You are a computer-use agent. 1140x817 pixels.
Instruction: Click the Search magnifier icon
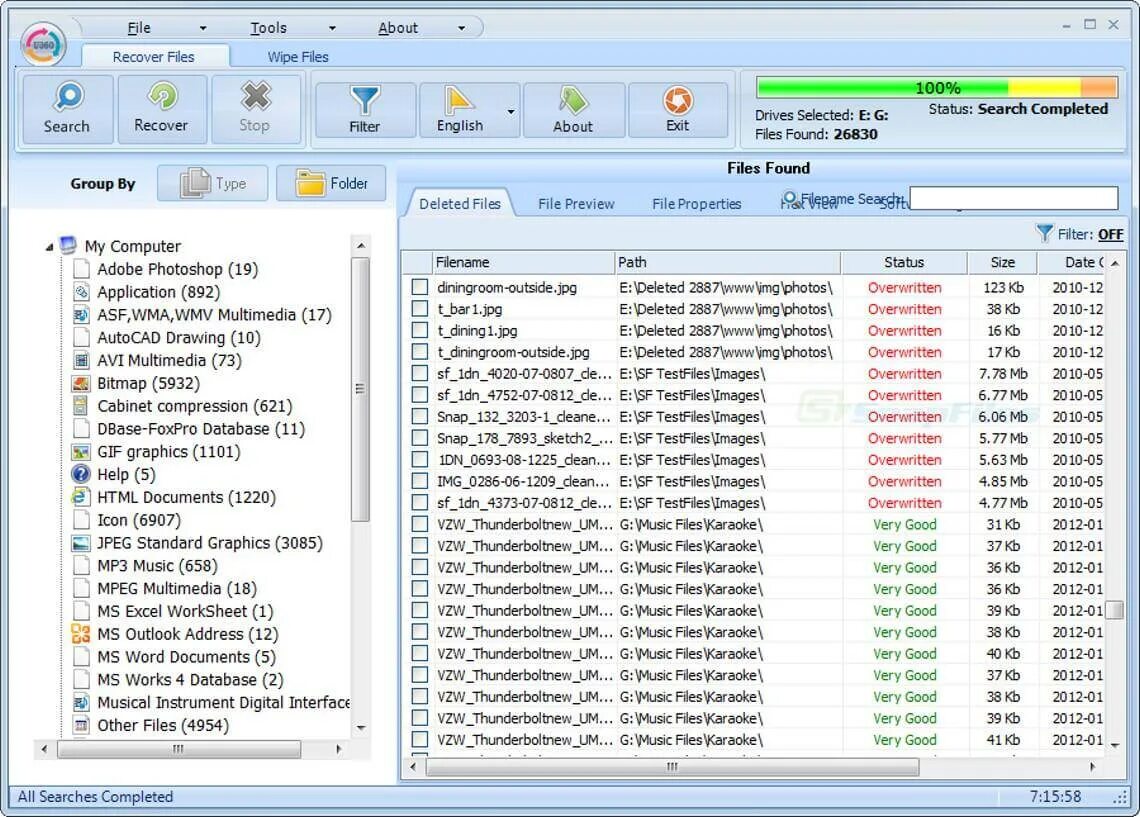coord(68,97)
